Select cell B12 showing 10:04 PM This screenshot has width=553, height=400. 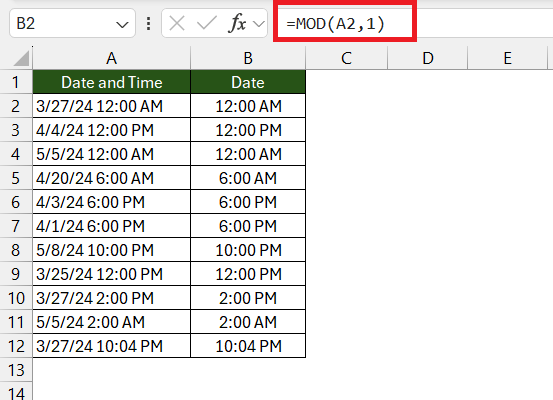(x=248, y=346)
